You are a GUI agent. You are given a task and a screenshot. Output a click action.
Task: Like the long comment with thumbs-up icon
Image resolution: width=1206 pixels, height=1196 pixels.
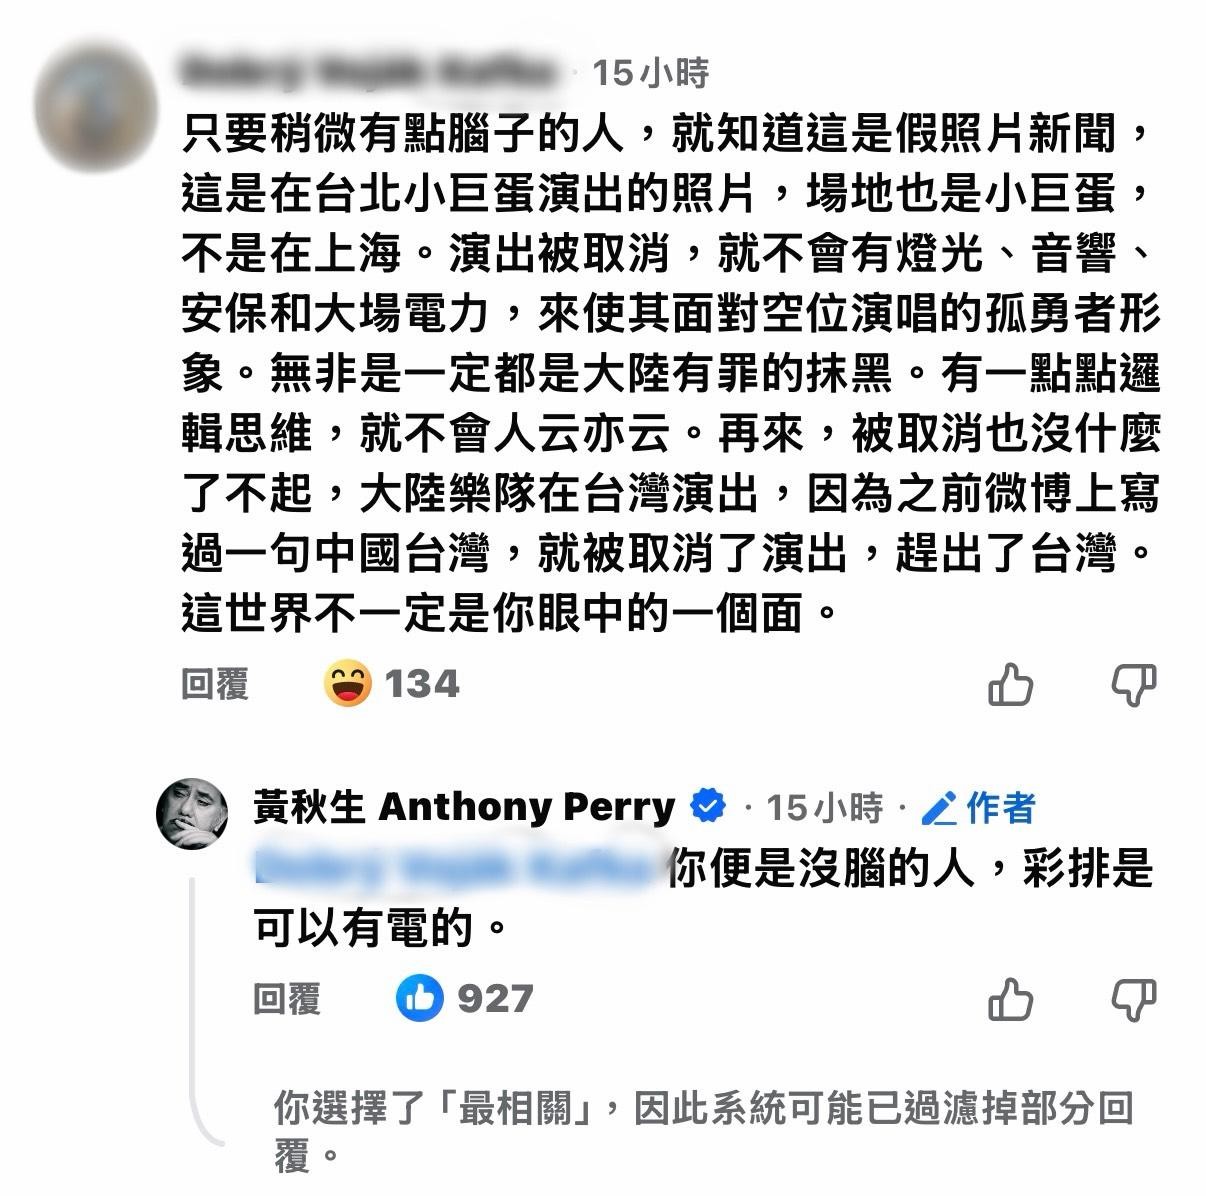tap(1010, 685)
